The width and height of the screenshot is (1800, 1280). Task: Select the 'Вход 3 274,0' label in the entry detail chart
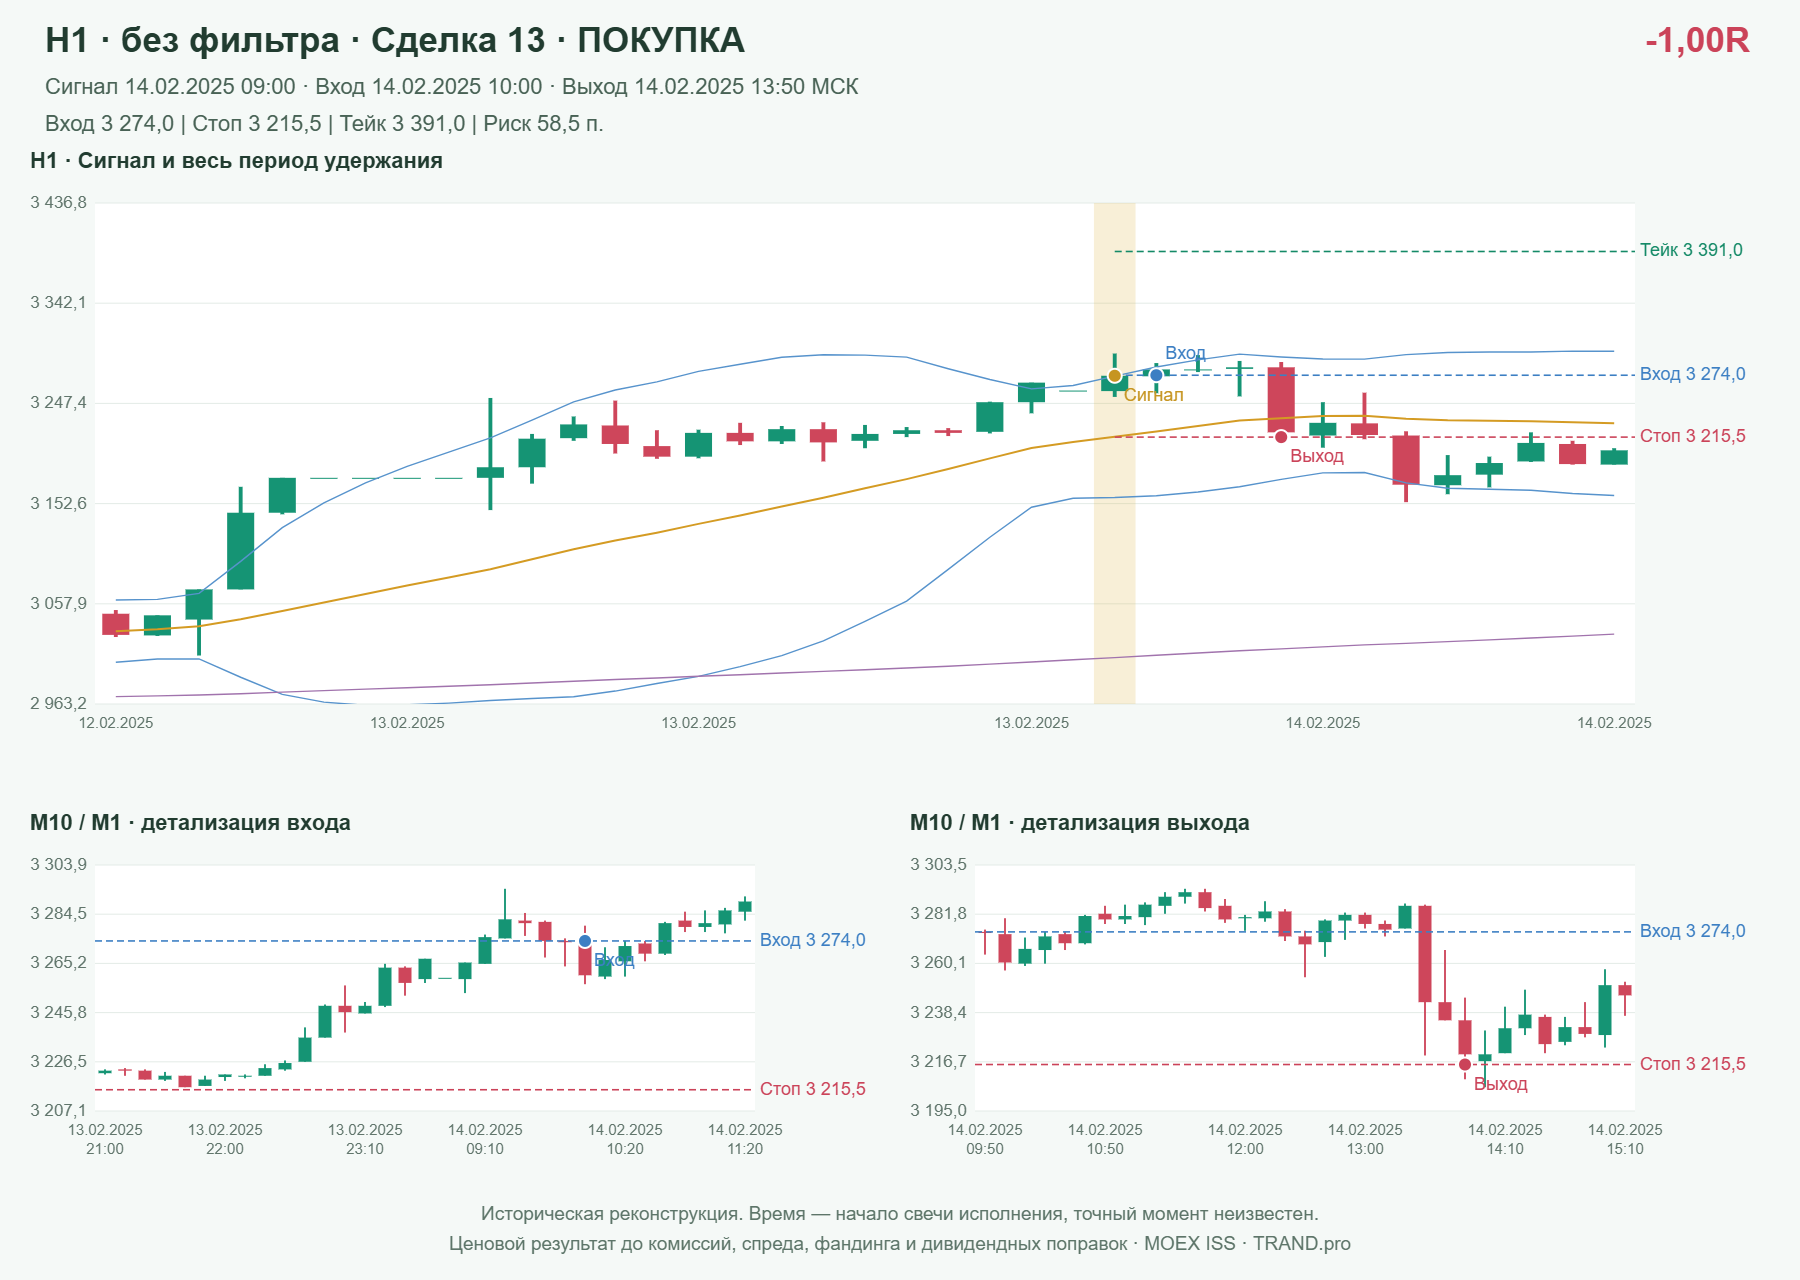click(x=812, y=940)
